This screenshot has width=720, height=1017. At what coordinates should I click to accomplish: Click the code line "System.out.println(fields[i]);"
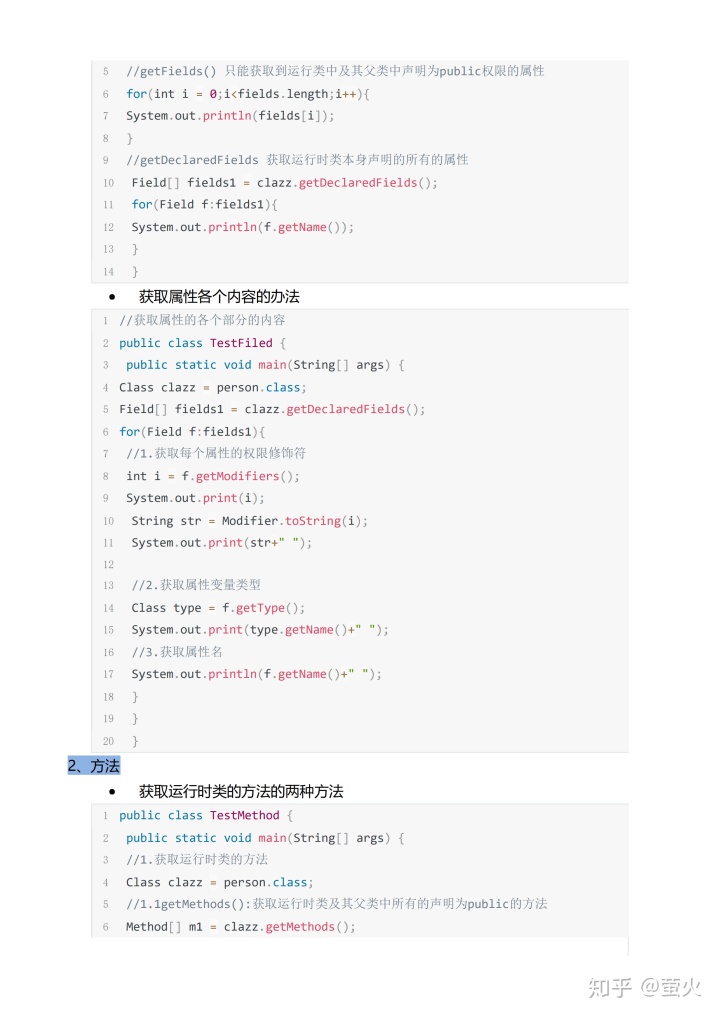pyautogui.click(x=230, y=116)
